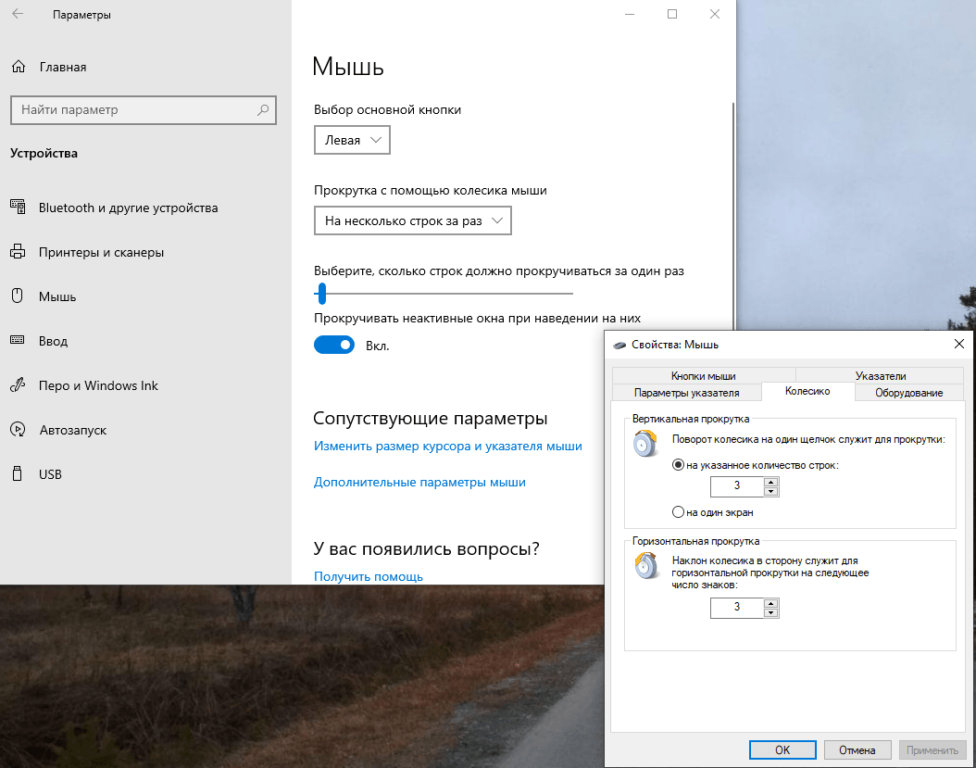Close the Свойства: Мышь dialog
Image resolution: width=976 pixels, height=768 pixels.
pos(959,344)
